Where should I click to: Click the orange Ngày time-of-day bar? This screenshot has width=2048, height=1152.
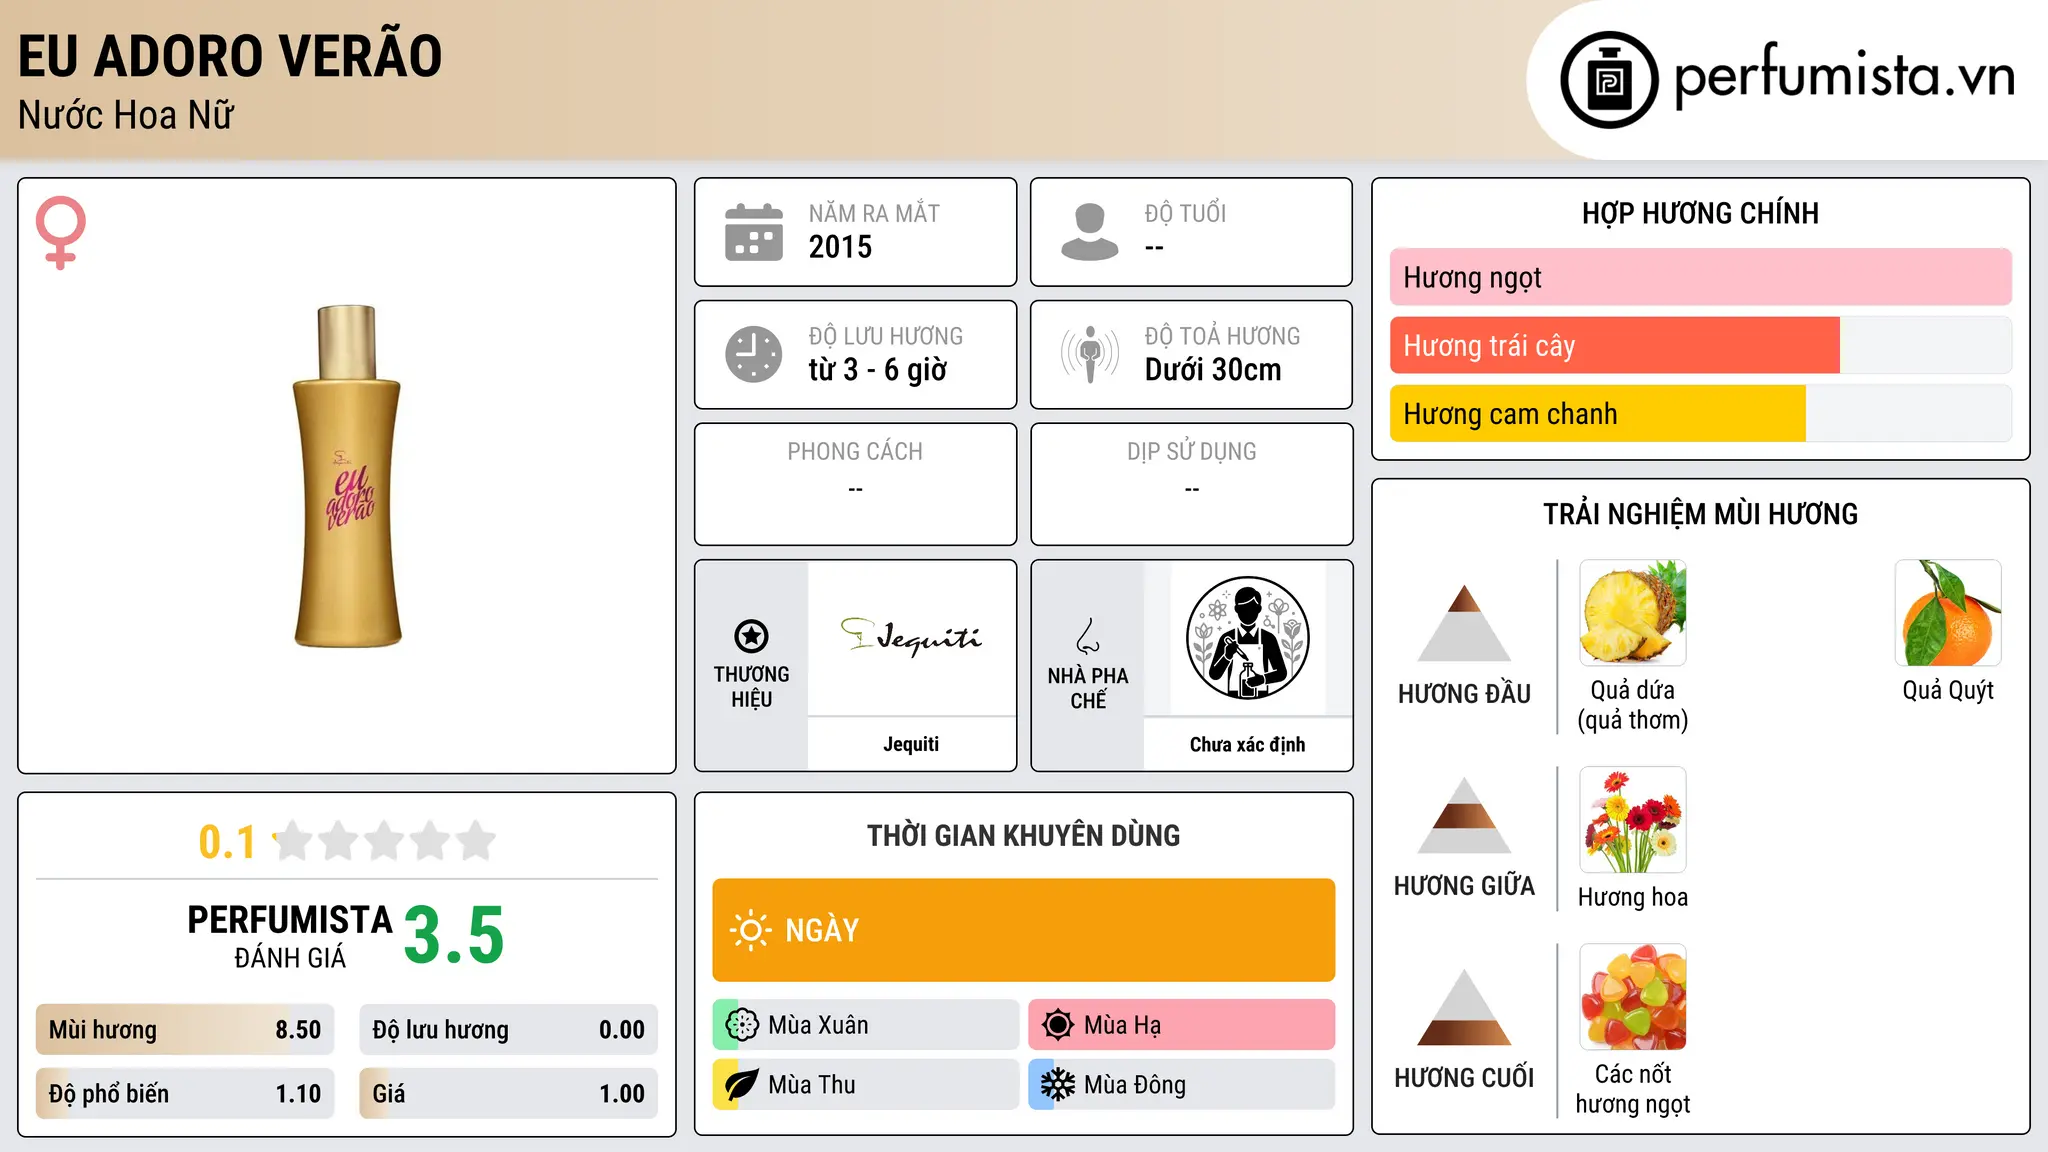point(1024,930)
